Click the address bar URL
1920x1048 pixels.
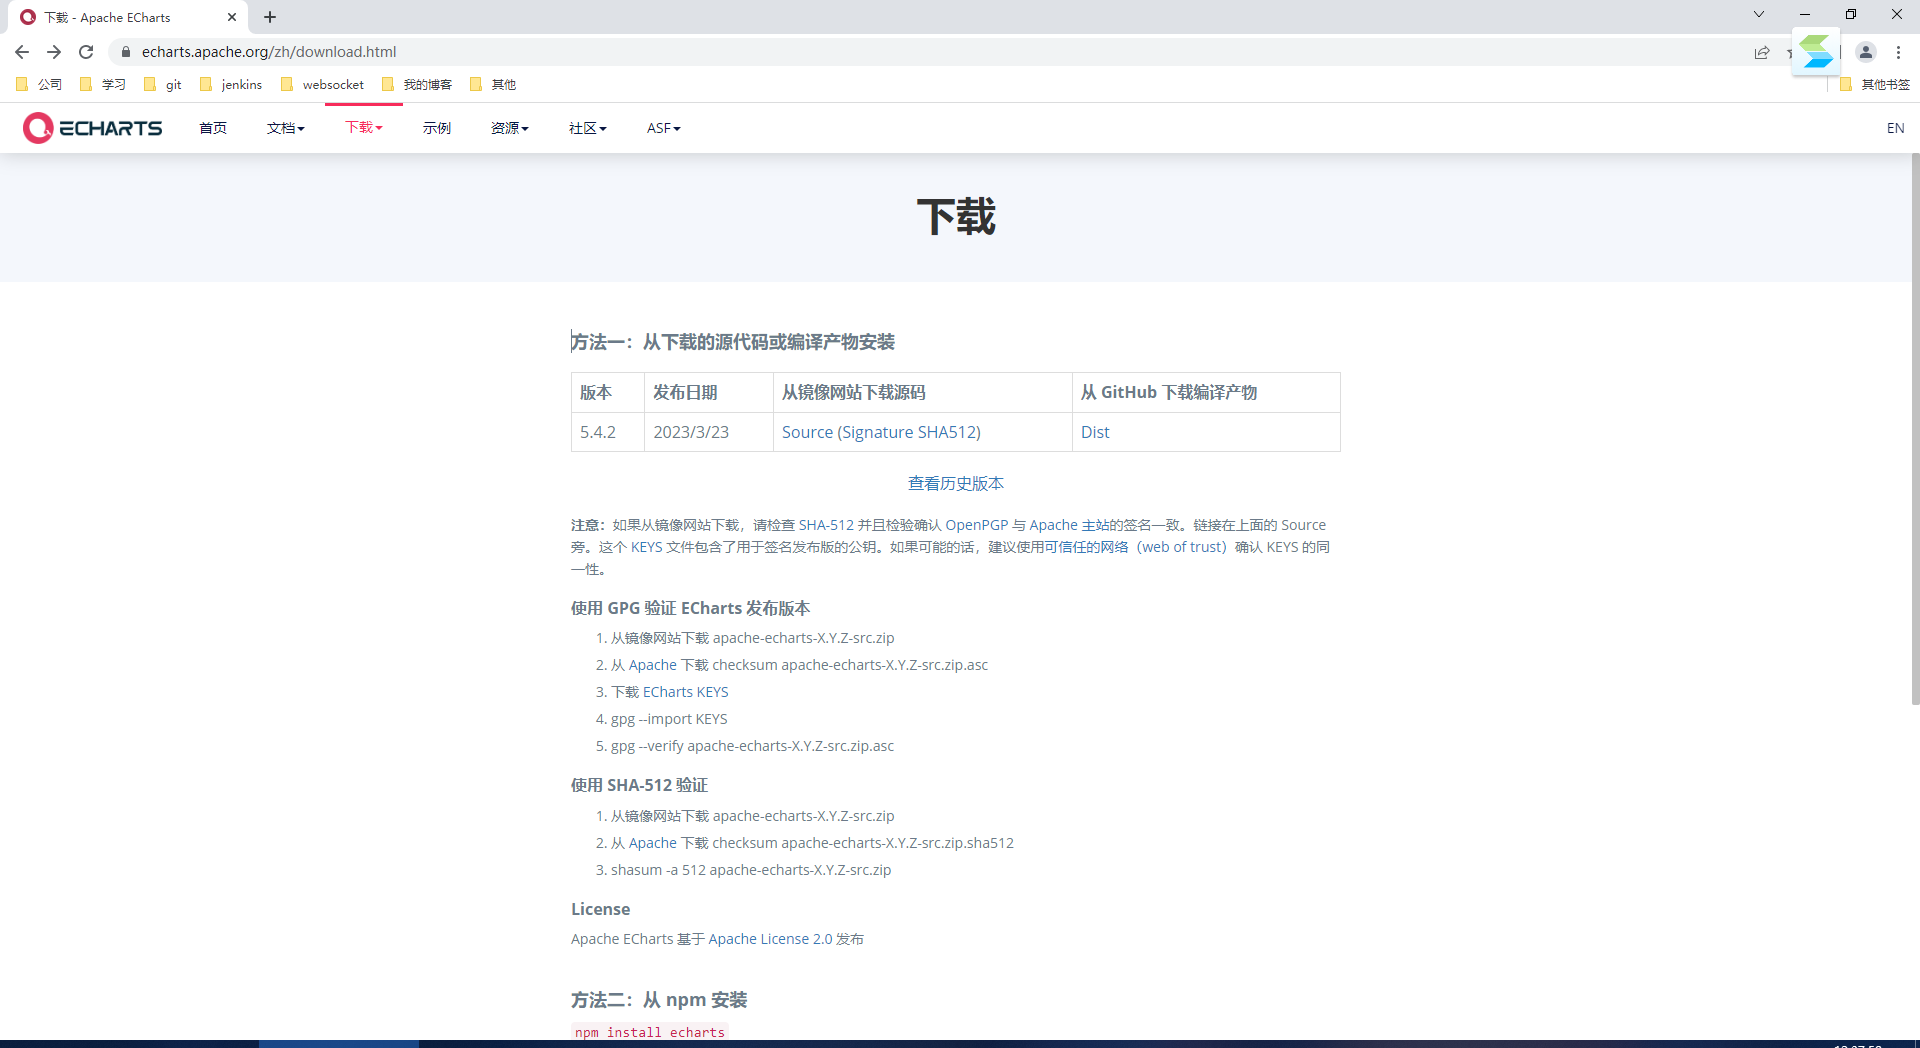click(x=269, y=52)
